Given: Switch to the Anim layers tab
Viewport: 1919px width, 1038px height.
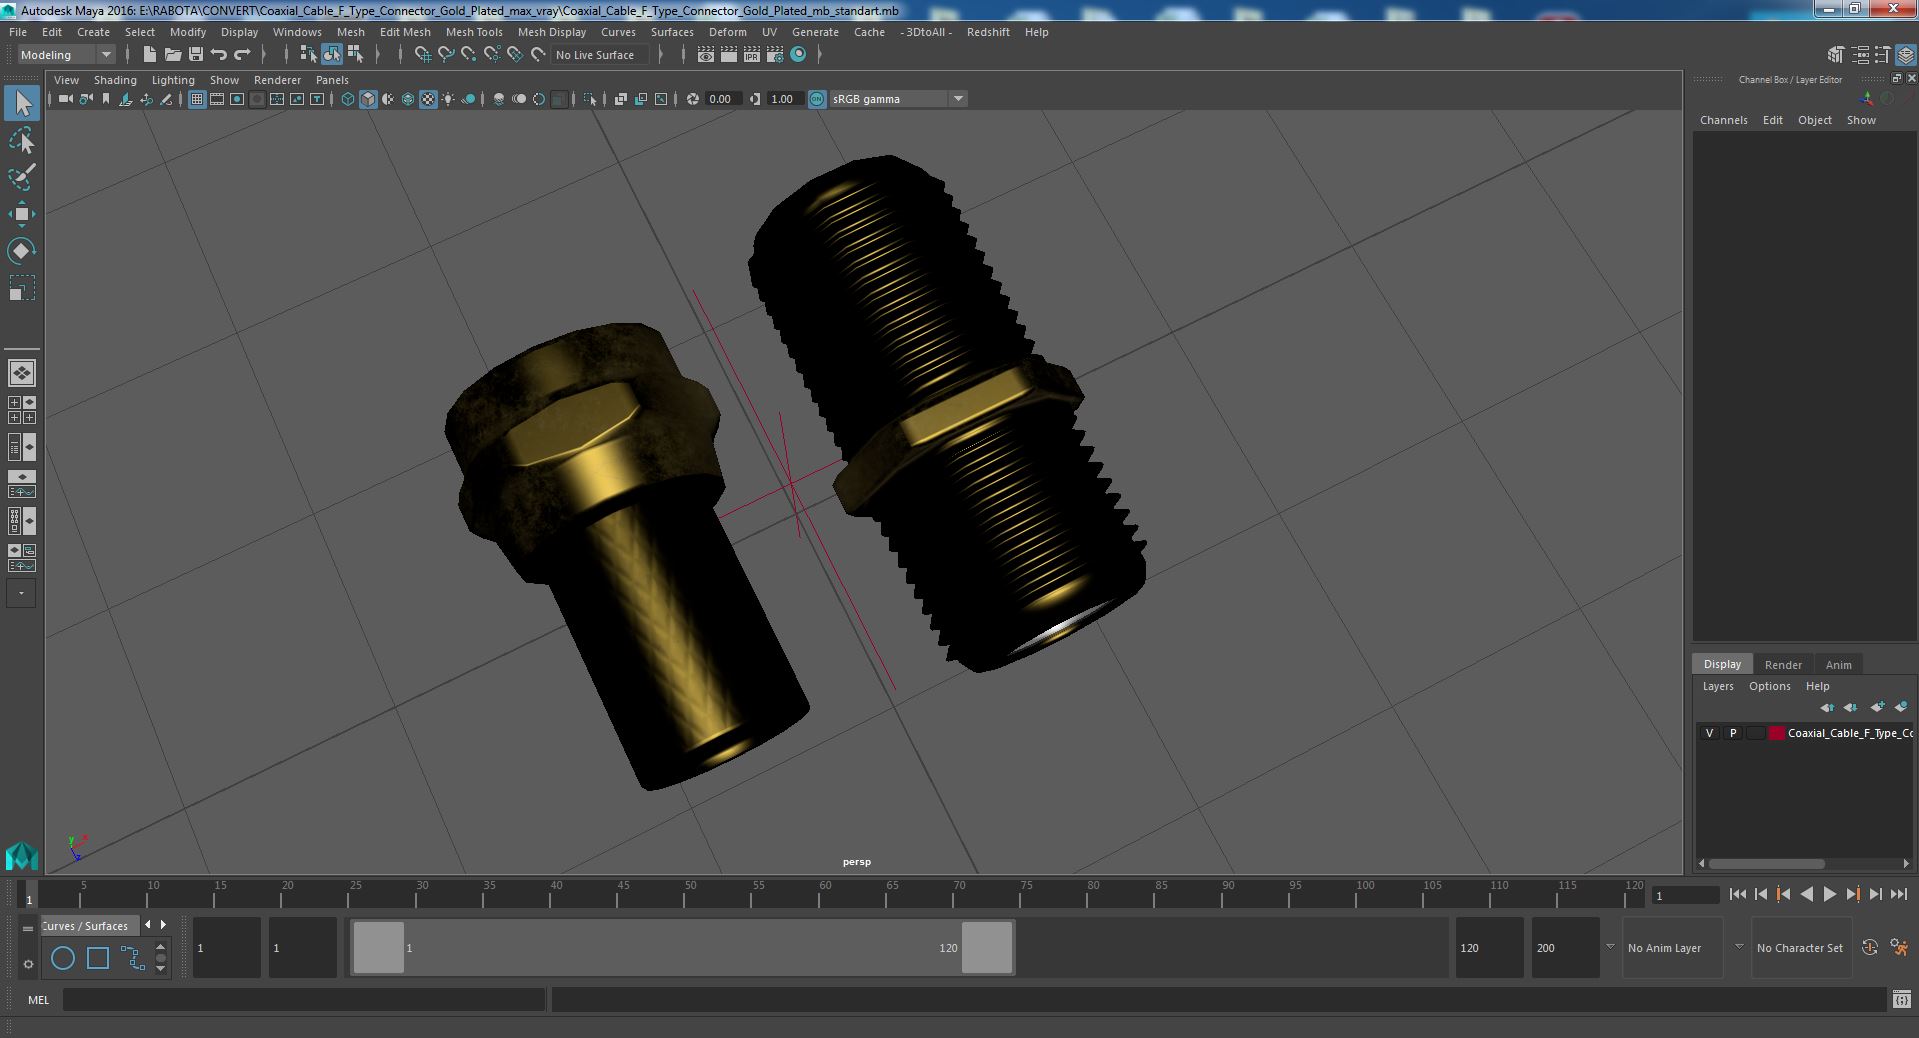Looking at the screenshot, I should (x=1838, y=665).
